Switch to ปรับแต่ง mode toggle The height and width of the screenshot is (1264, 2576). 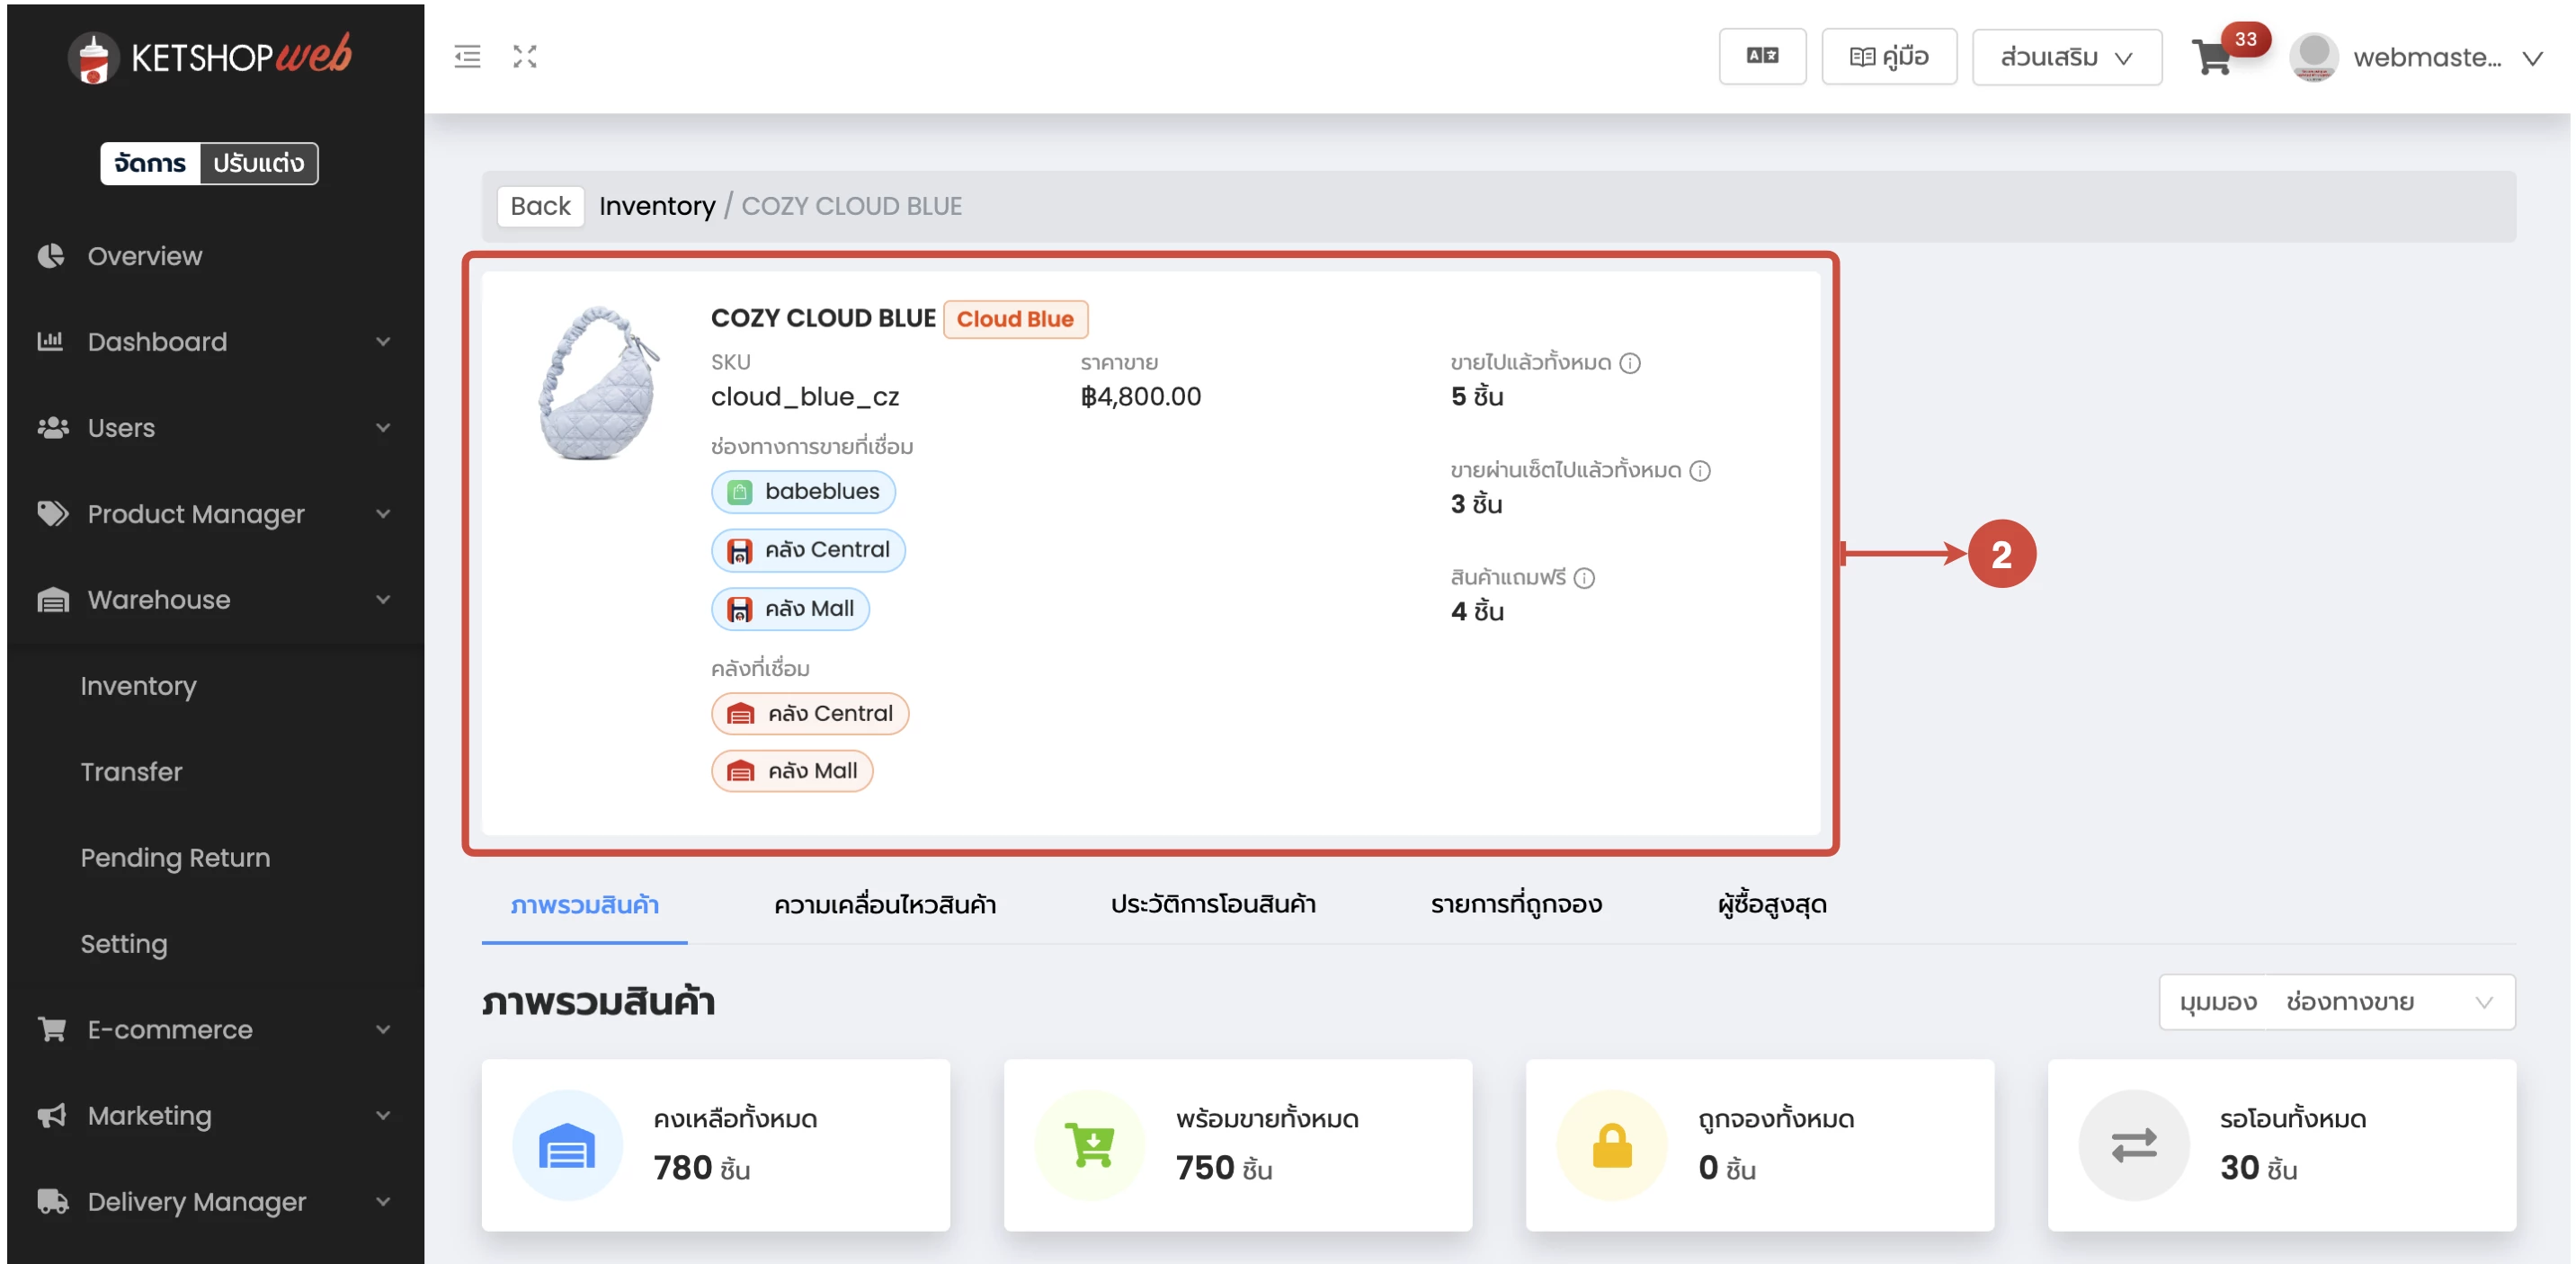click(258, 163)
